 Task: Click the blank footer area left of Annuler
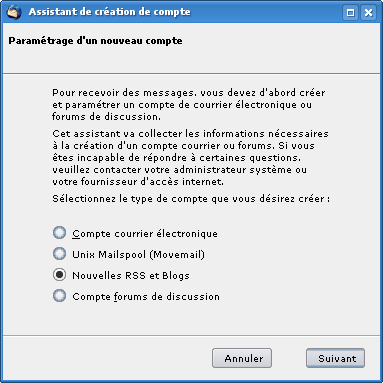coord(107,358)
